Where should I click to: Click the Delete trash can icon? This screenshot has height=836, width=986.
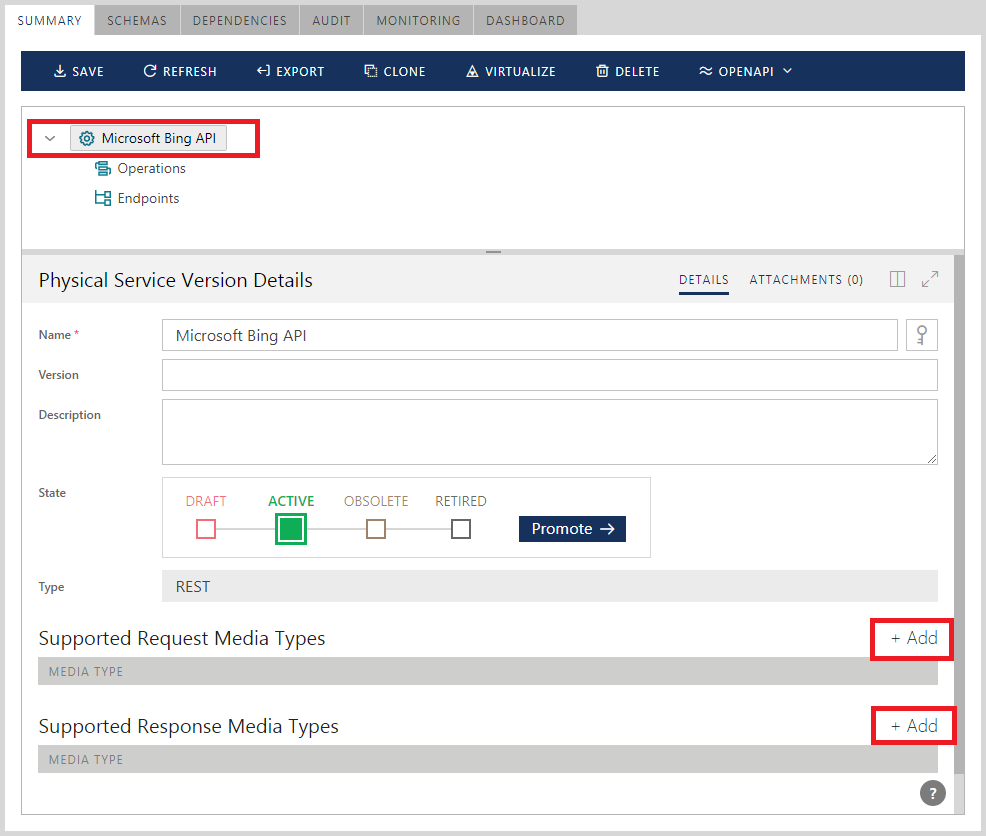602,71
